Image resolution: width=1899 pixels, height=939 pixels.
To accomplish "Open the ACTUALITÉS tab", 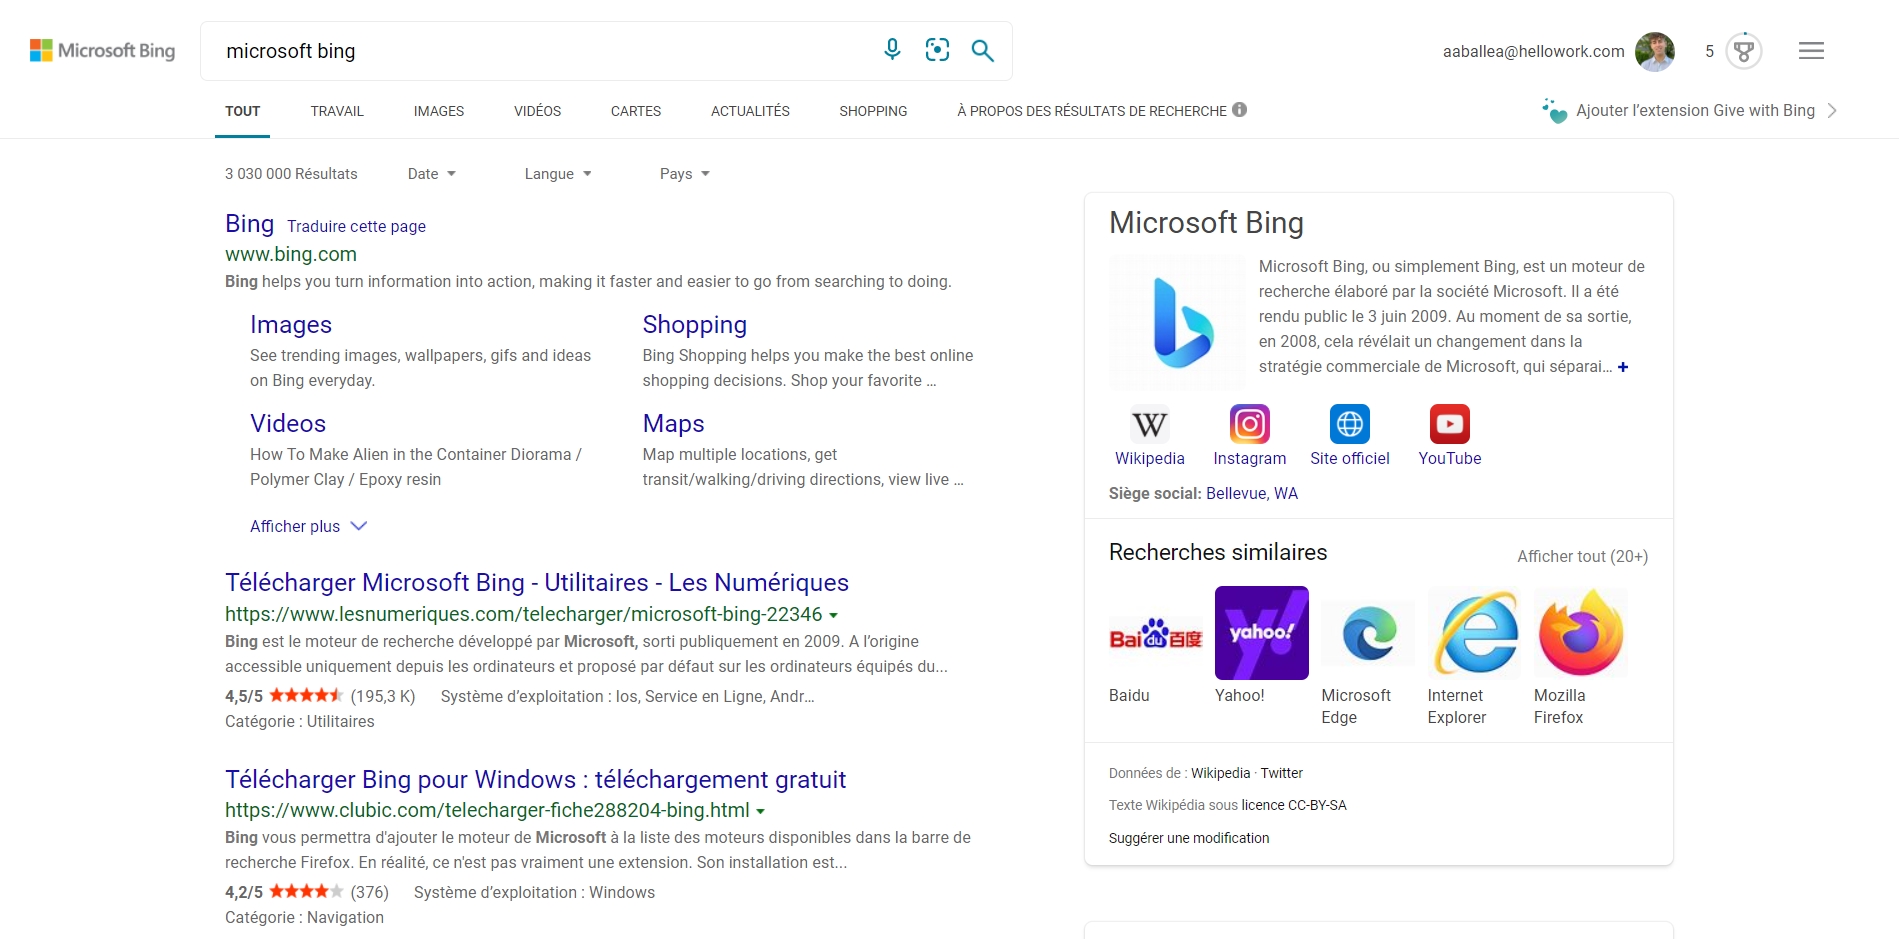I will pyautogui.click(x=750, y=111).
